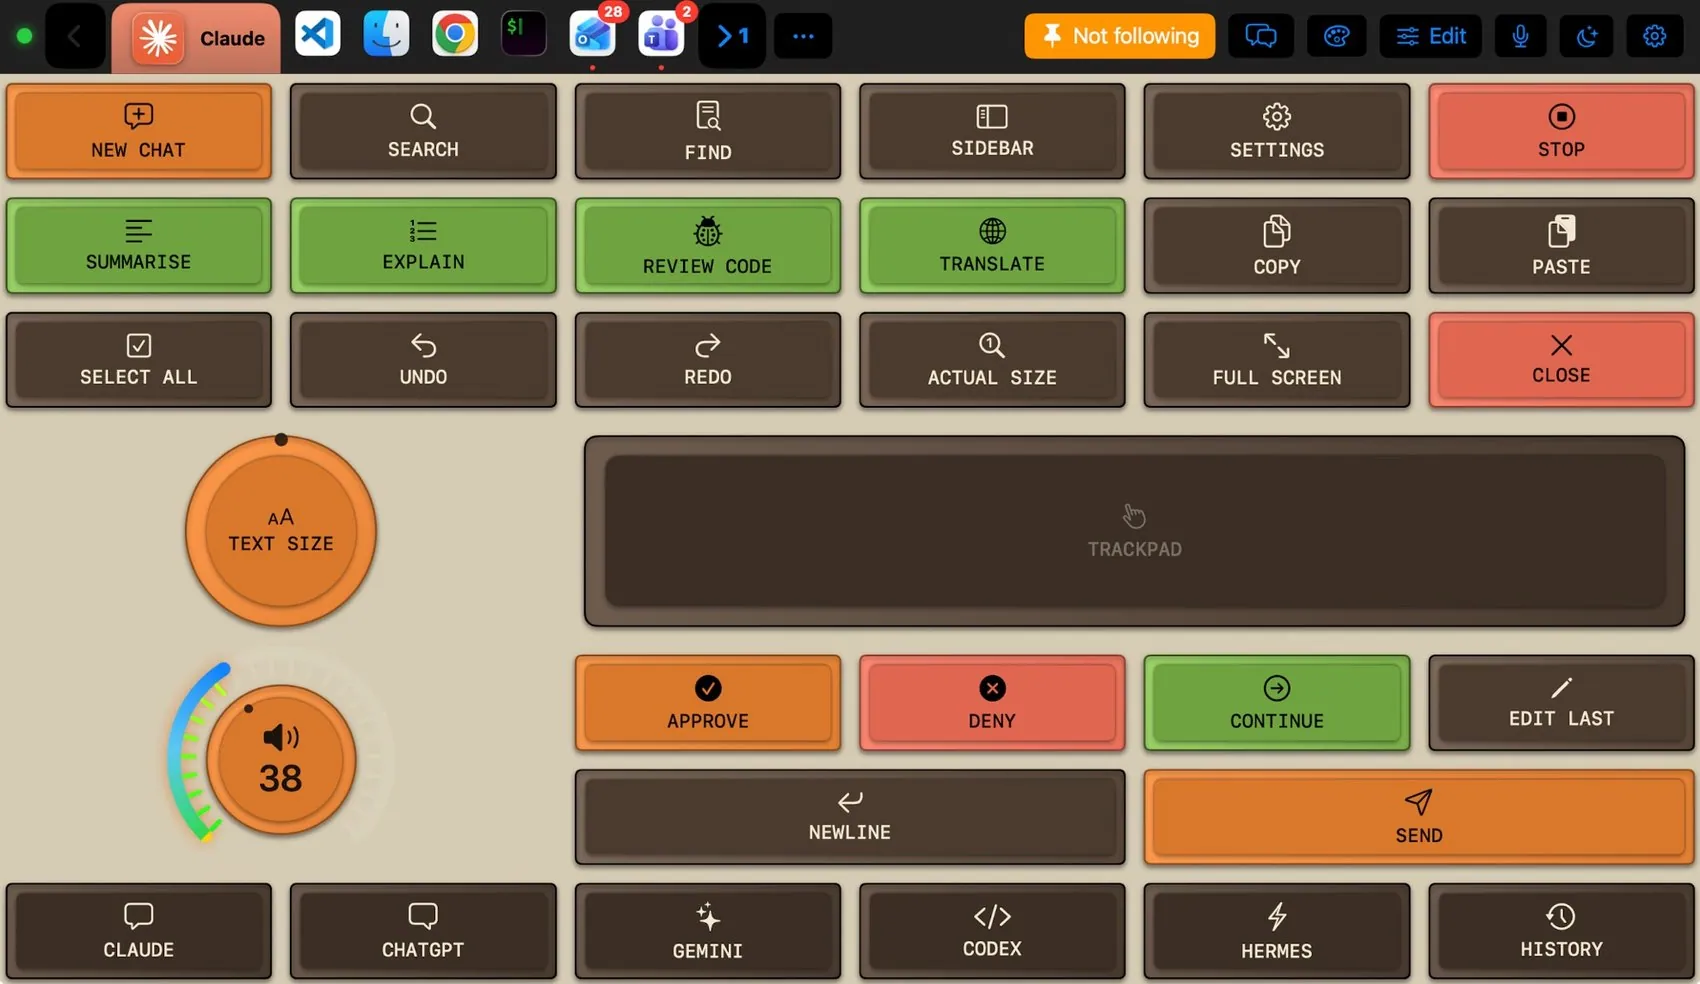Switch to the Gemini key
This screenshot has width=1700, height=984.
coord(708,931)
